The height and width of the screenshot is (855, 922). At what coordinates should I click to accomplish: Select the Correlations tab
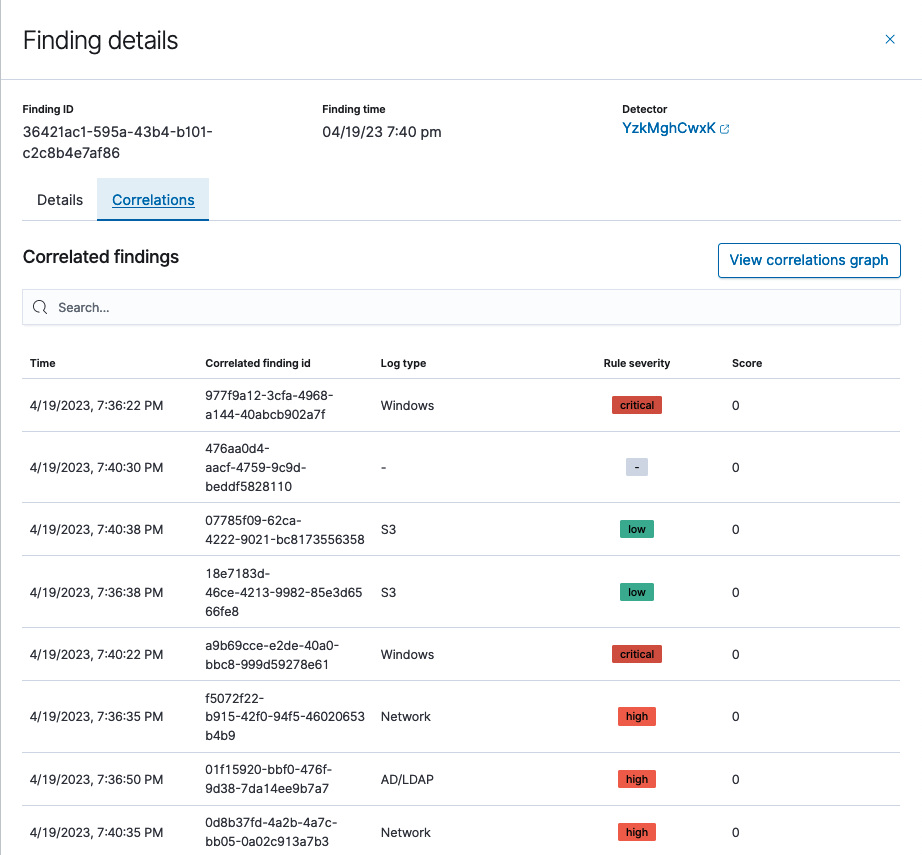153,200
